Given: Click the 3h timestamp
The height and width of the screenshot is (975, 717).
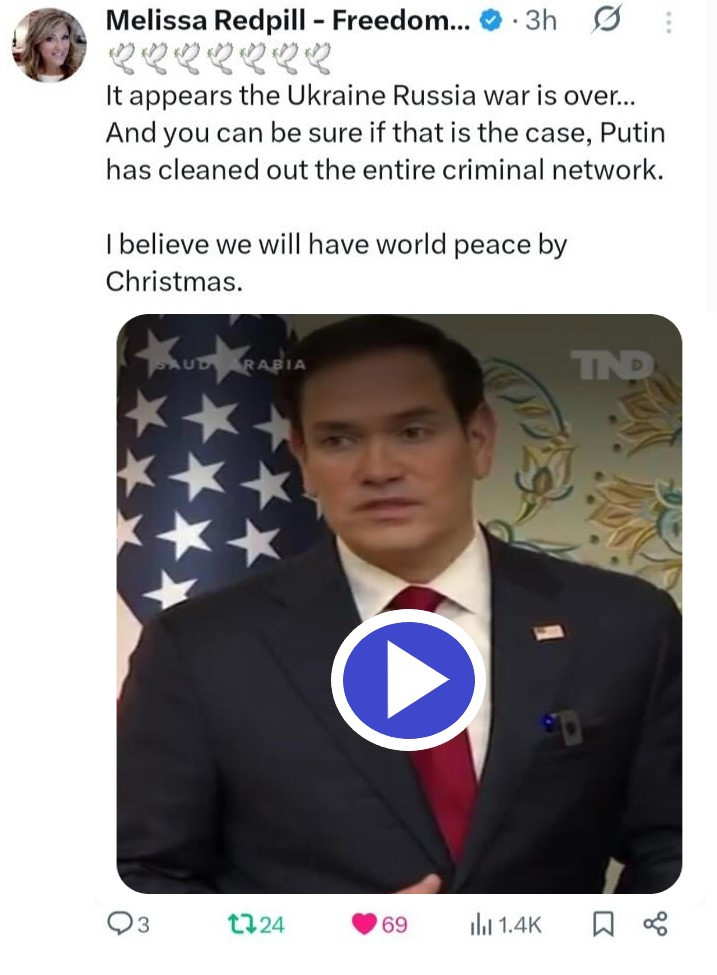Looking at the screenshot, I should 540,21.
